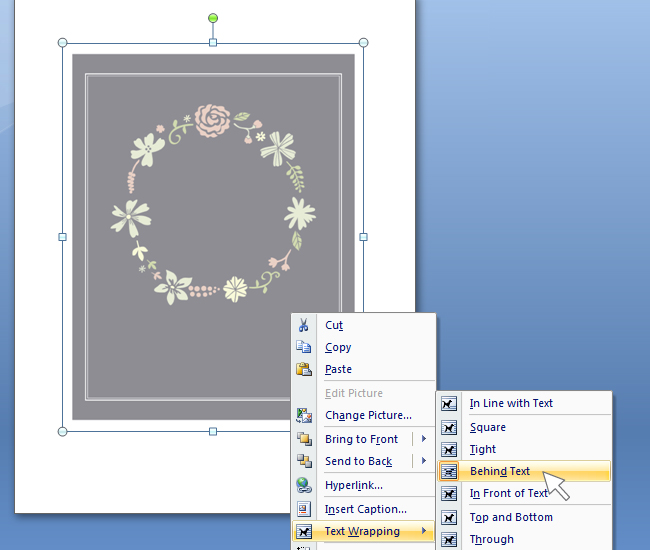Click the green rotation handle
Viewport: 650px width, 550px height.
[x=213, y=18]
